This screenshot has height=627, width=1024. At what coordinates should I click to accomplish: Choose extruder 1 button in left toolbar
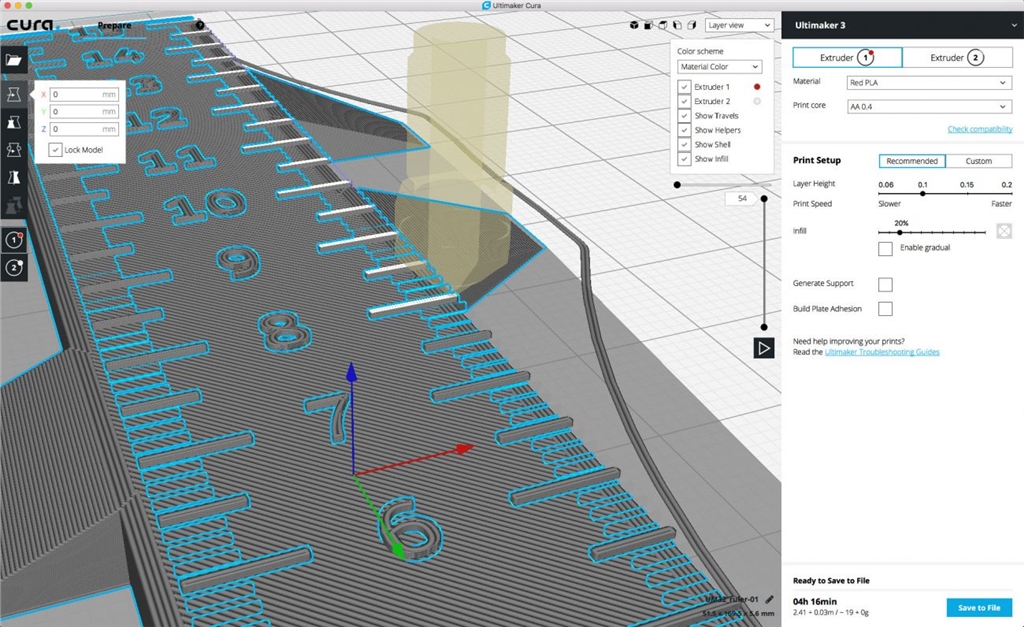click(x=14, y=241)
